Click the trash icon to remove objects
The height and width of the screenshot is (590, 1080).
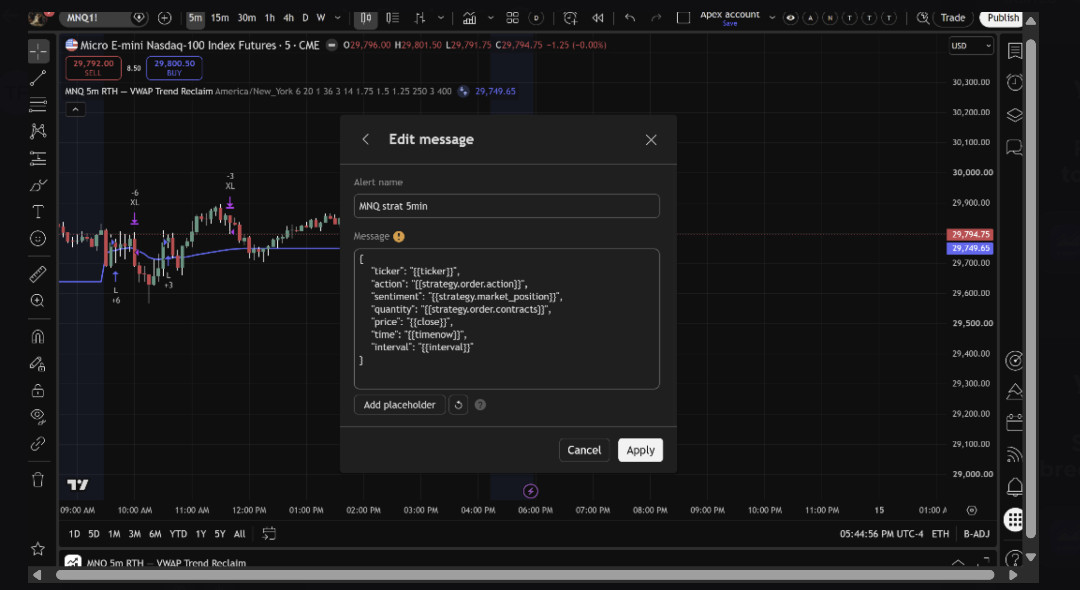[x=38, y=480]
